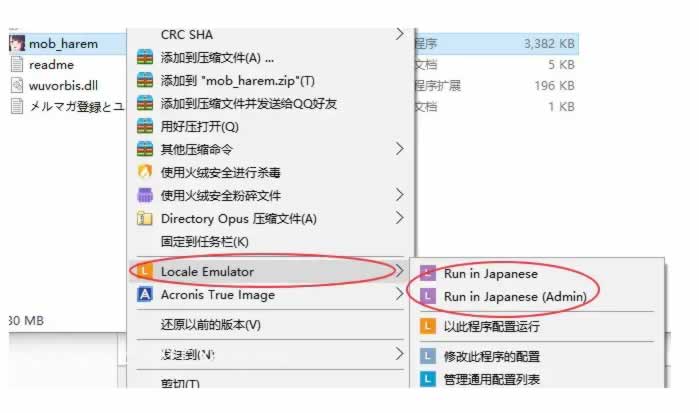699x413 pixels.
Task: Select 还原以前的版本(V) entry
Action: [x=210, y=325]
